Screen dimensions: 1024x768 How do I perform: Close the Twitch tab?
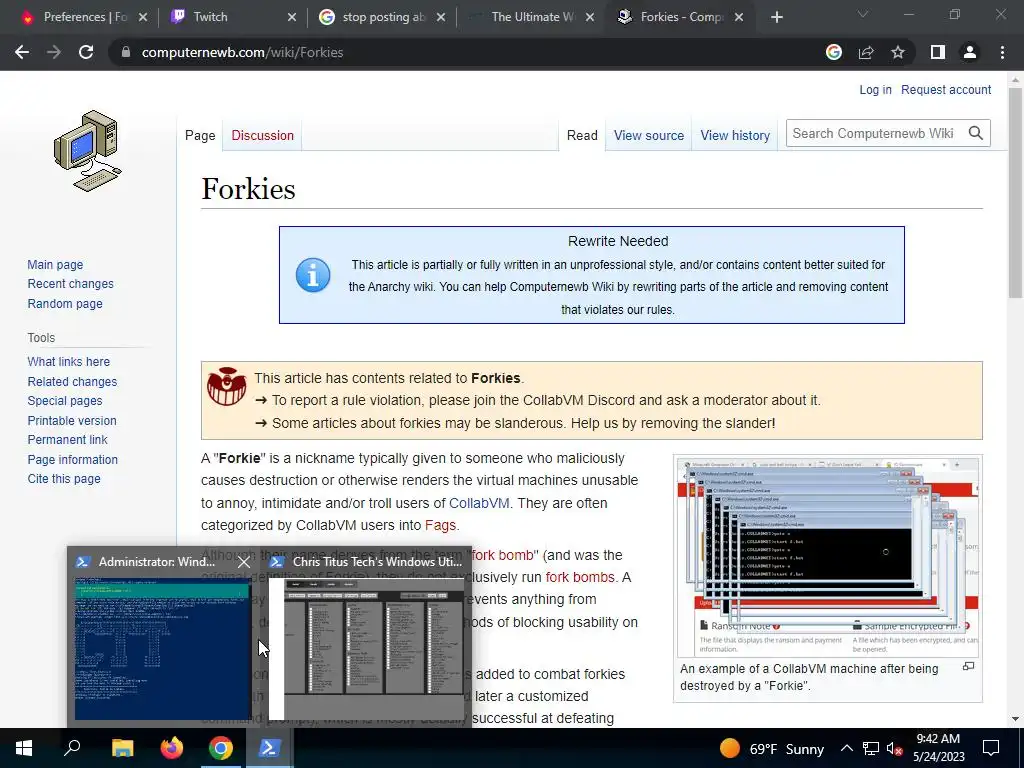[292, 17]
